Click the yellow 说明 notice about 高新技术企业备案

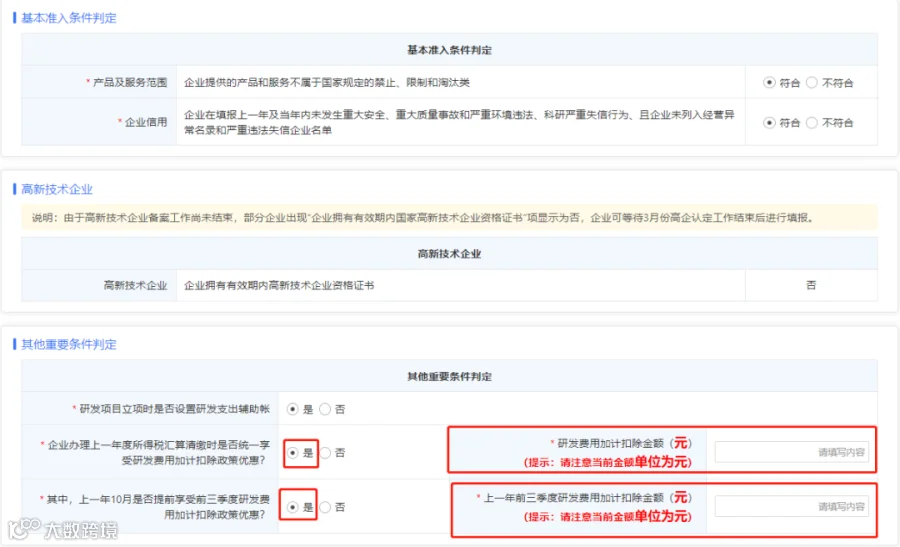(449, 218)
